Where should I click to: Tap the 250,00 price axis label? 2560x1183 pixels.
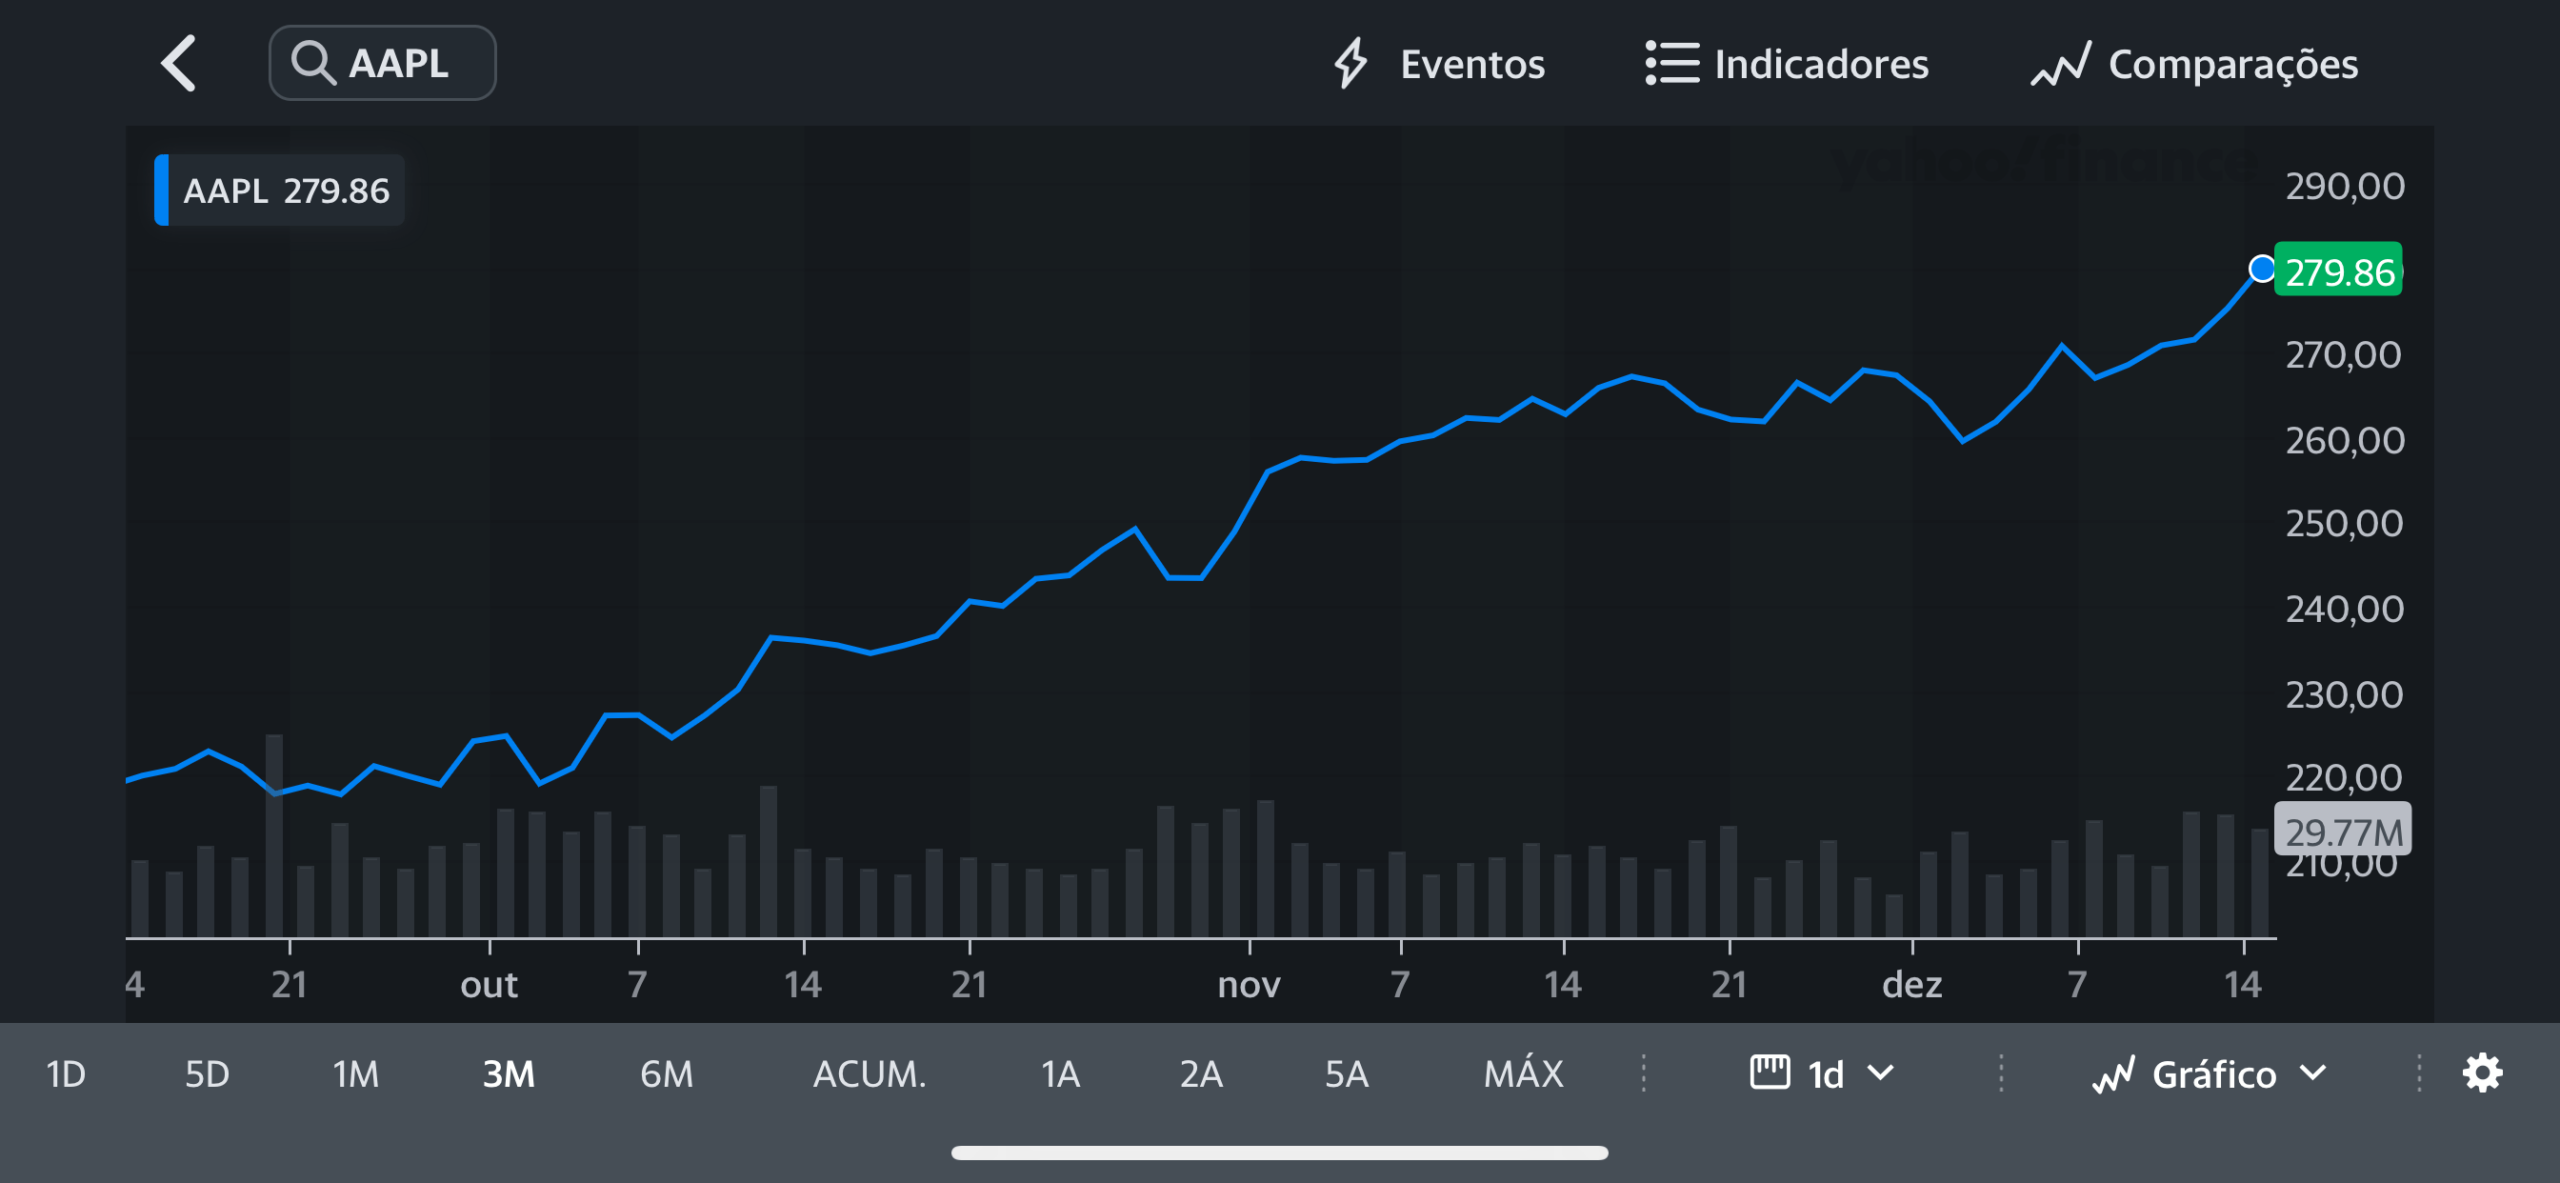pyautogui.click(x=2344, y=524)
